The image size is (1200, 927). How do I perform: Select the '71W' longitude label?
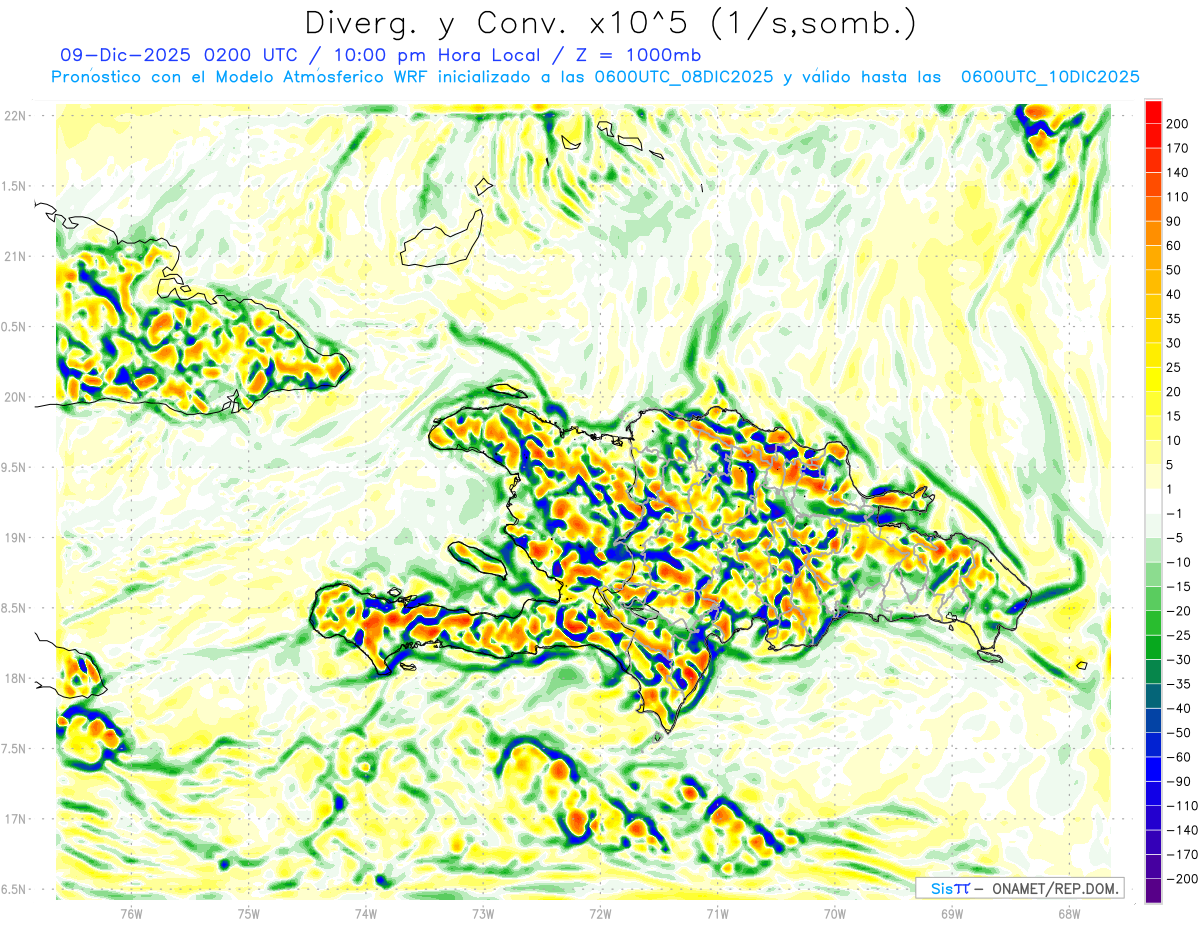(x=717, y=913)
